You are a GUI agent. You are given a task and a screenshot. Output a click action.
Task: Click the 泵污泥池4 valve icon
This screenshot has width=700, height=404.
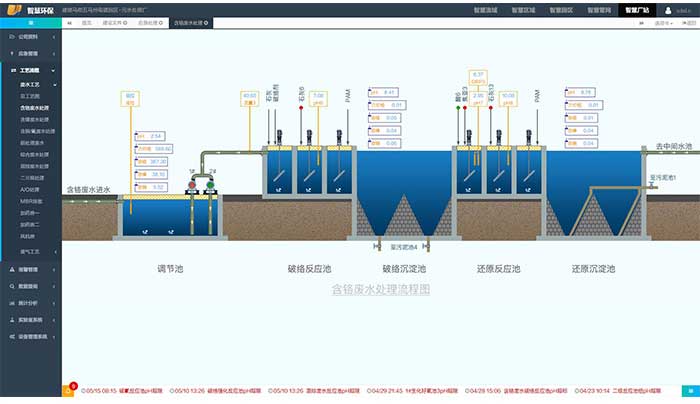(x=376, y=245)
